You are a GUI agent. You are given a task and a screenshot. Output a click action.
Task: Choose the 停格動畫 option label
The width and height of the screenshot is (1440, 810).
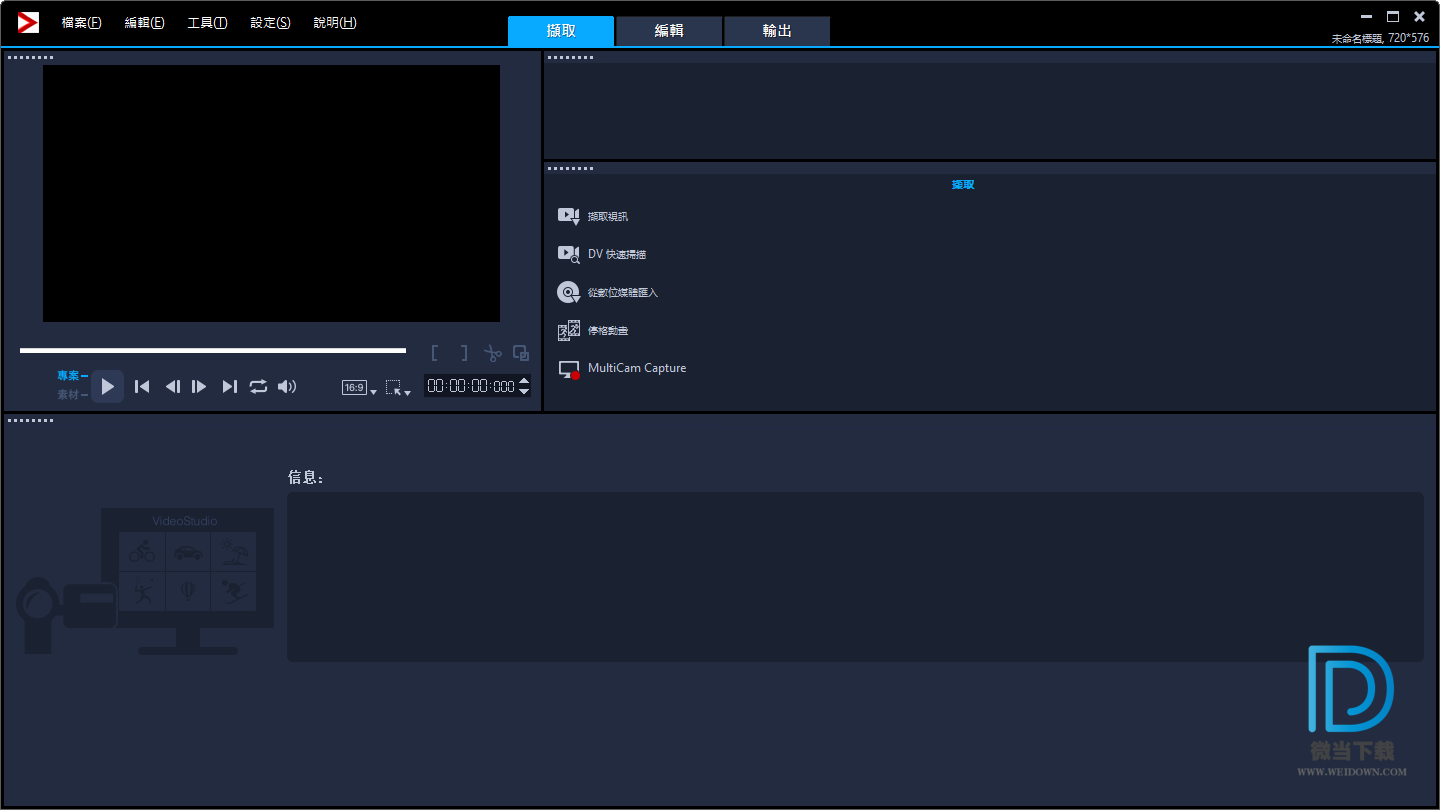(608, 330)
